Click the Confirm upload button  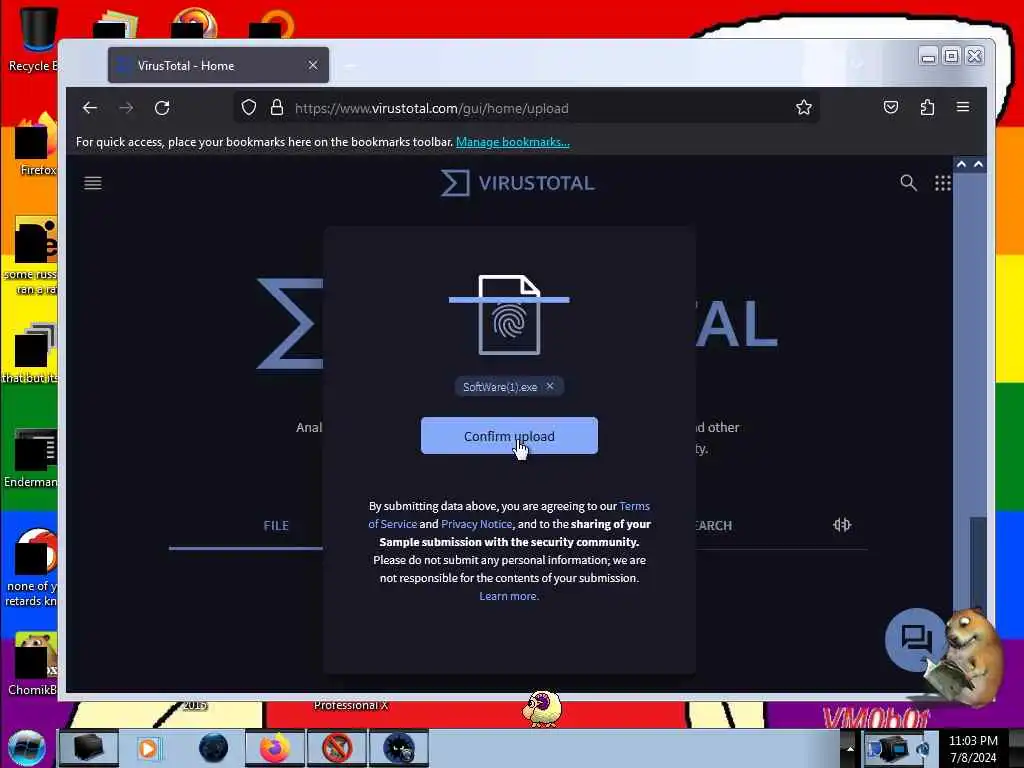(x=509, y=436)
